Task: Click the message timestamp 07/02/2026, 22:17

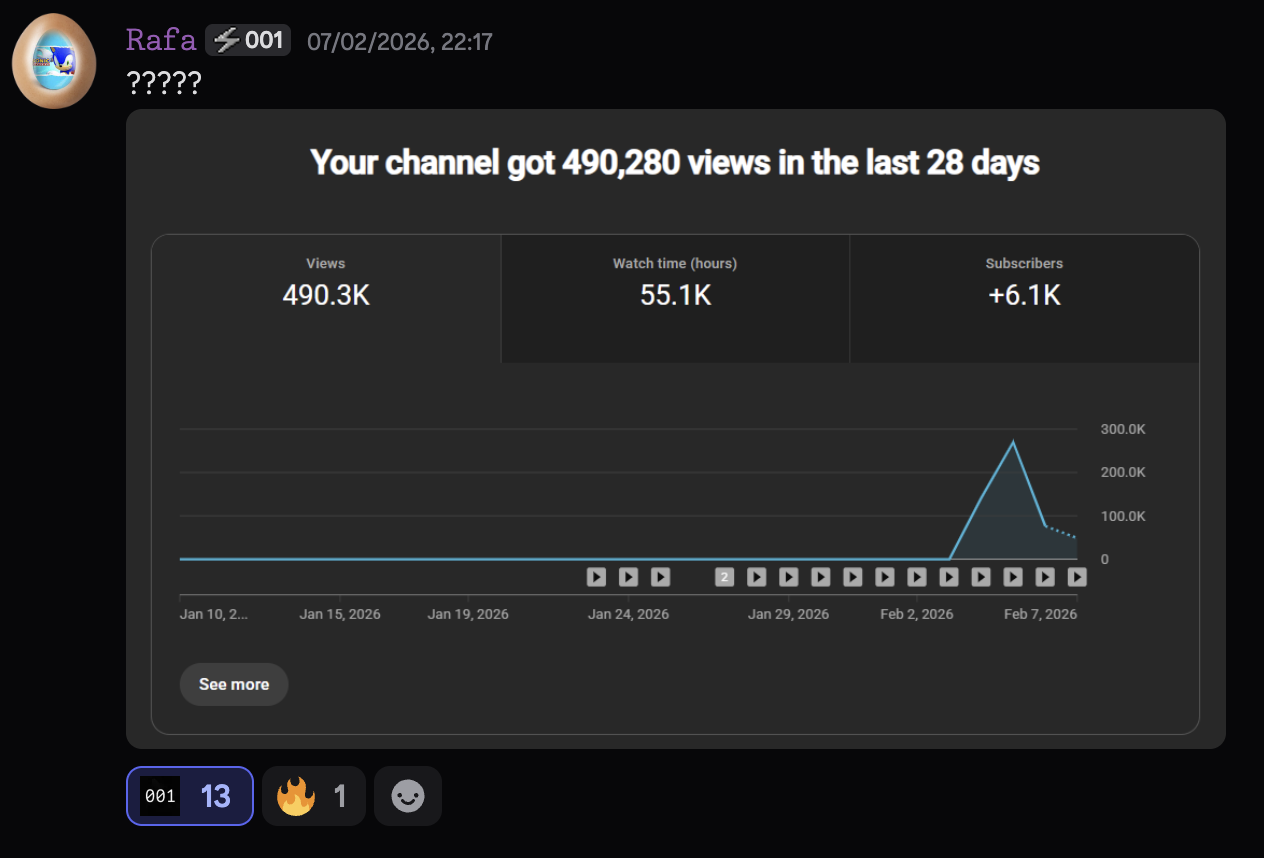Action: pos(399,41)
